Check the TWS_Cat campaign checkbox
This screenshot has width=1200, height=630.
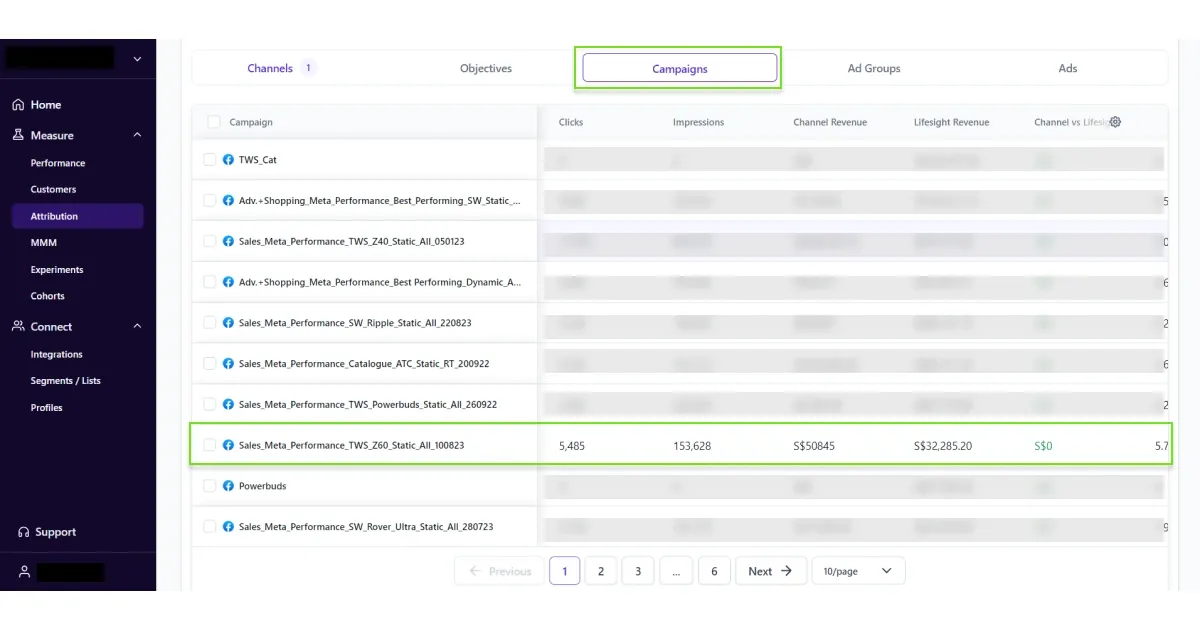click(209, 160)
